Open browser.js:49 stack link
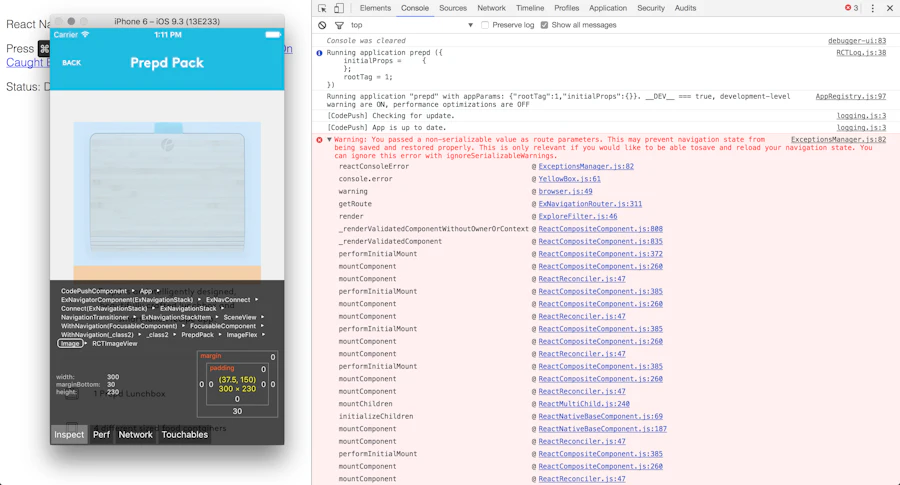900x485 pixels. click(565, 192)
